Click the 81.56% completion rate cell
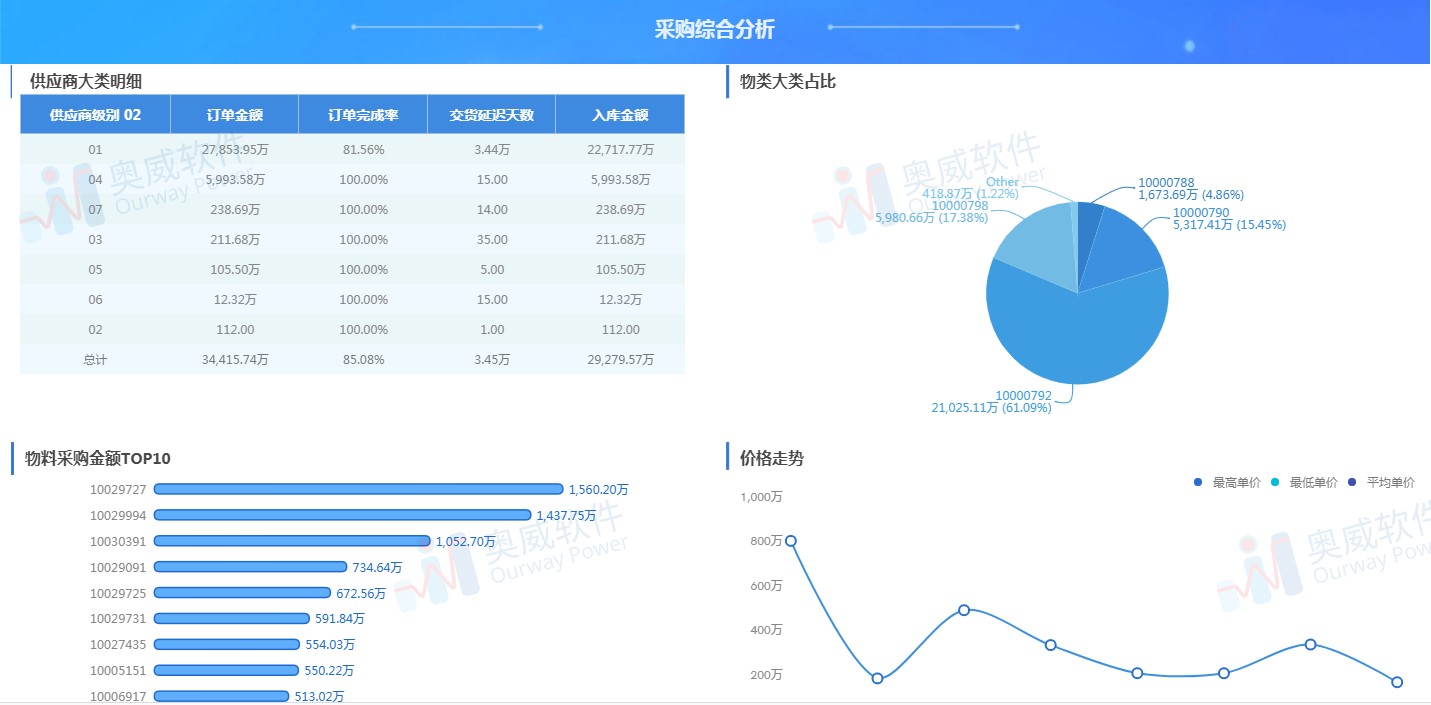 coord(363,150)
